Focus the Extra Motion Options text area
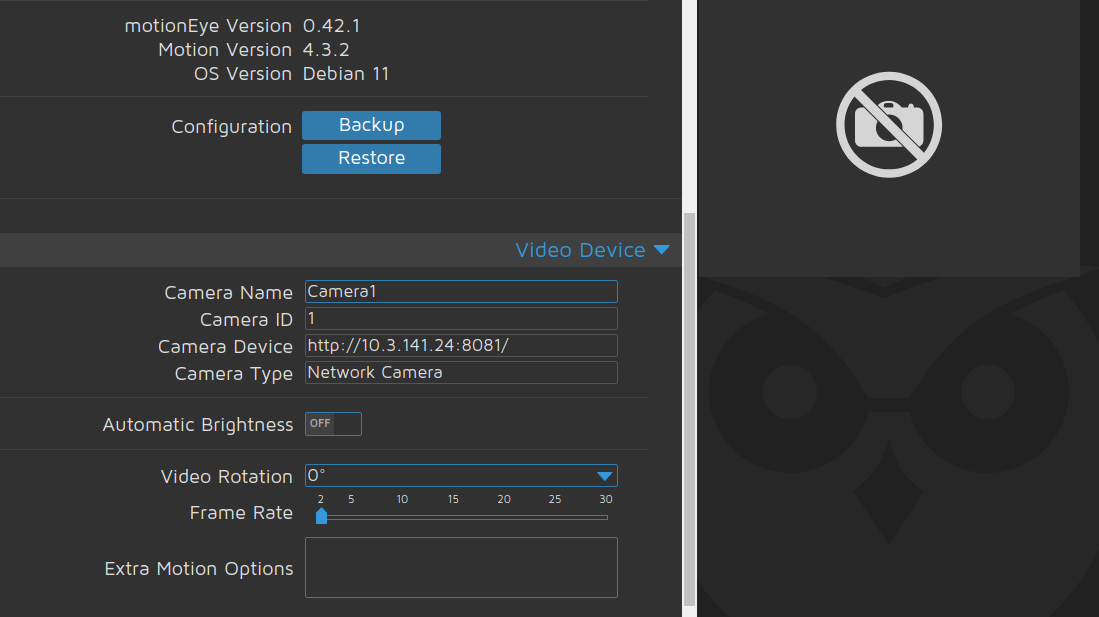1099x617 pixels. click(x=460, y=567)
